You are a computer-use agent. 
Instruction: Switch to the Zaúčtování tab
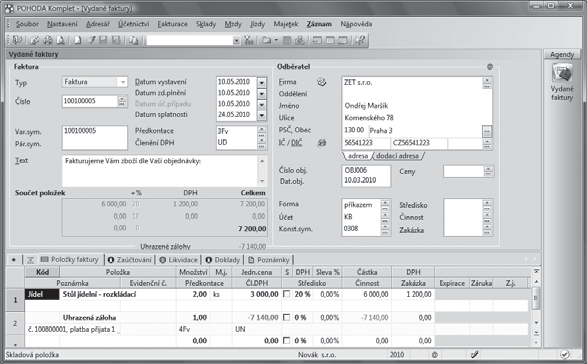(x=130, y=260)
